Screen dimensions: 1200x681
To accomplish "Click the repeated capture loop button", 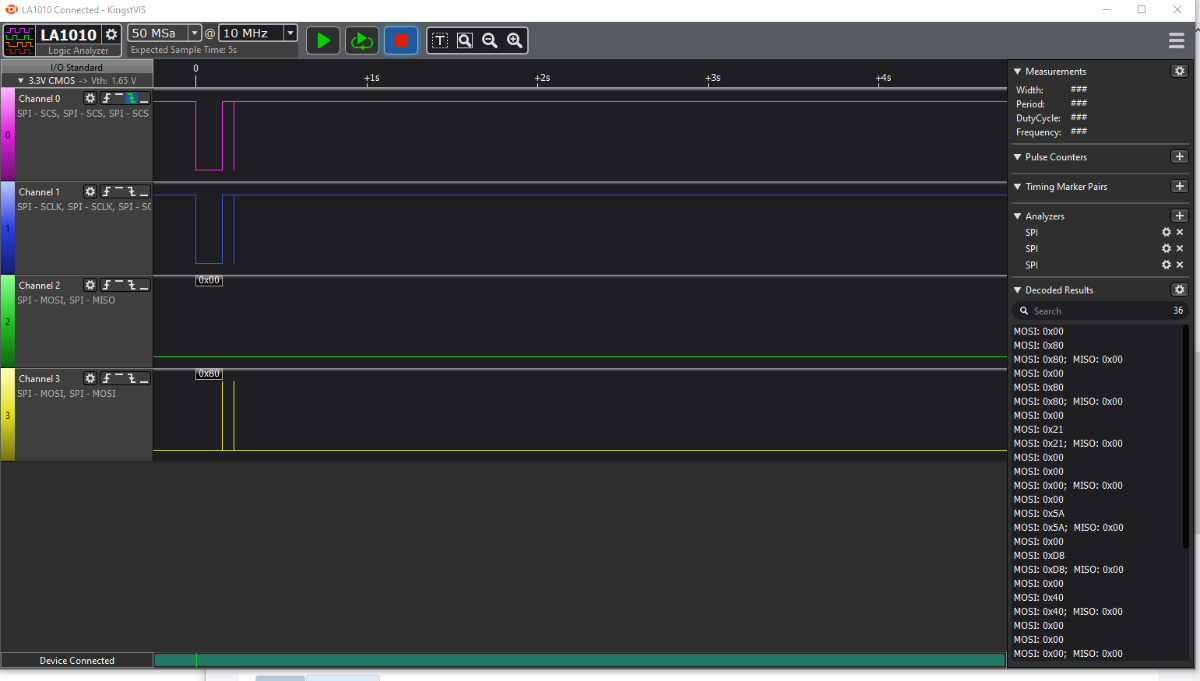I will 361,40.
